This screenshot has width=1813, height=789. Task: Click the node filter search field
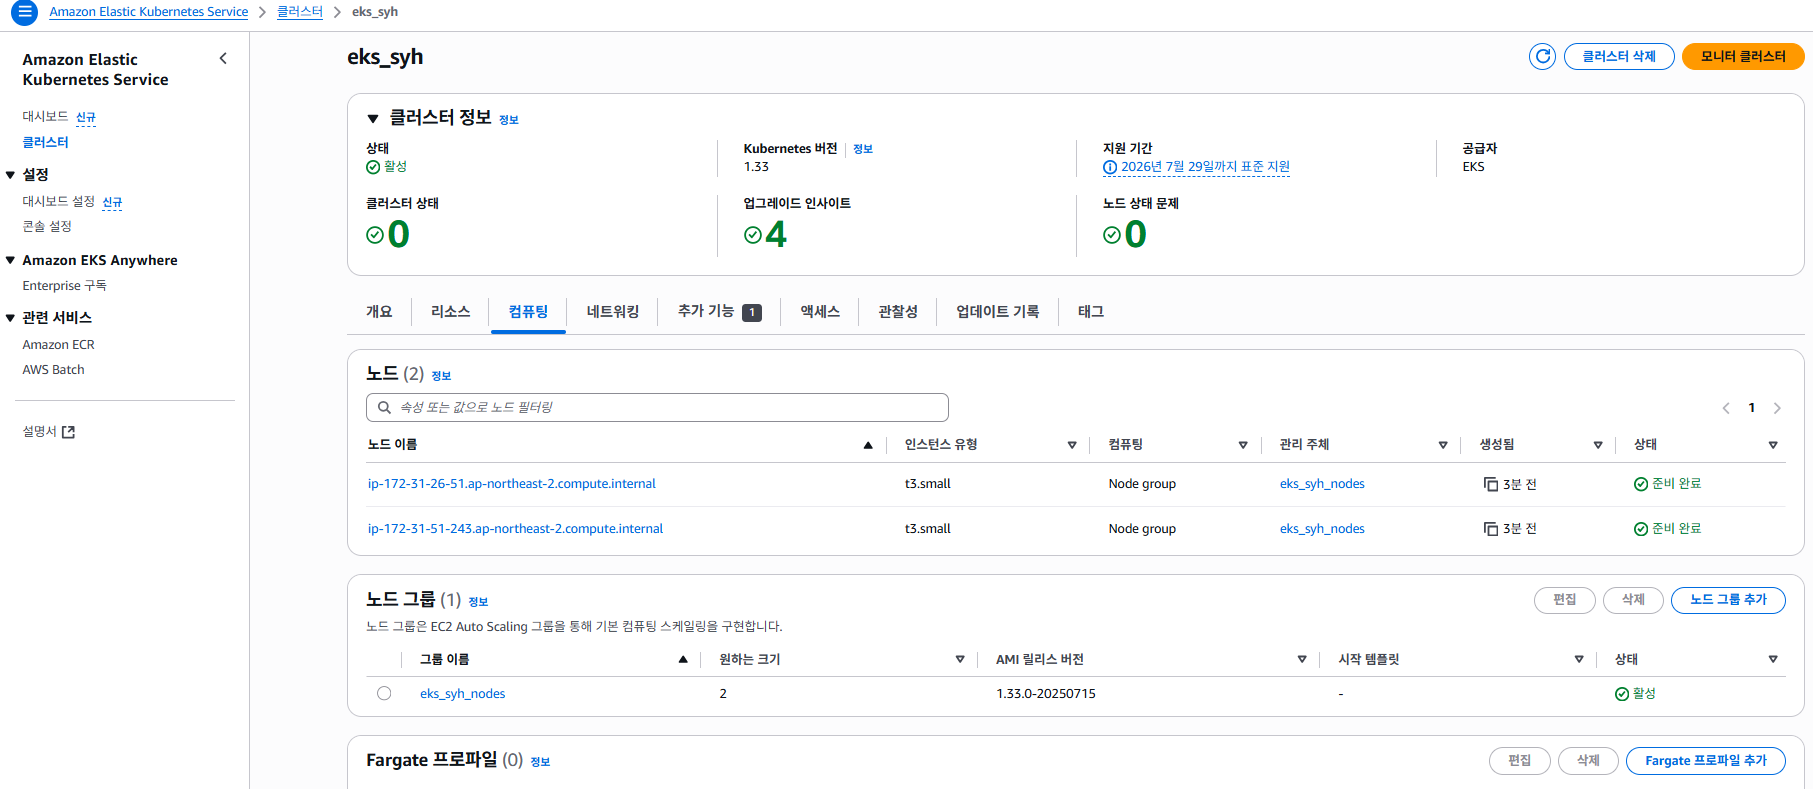657,407
